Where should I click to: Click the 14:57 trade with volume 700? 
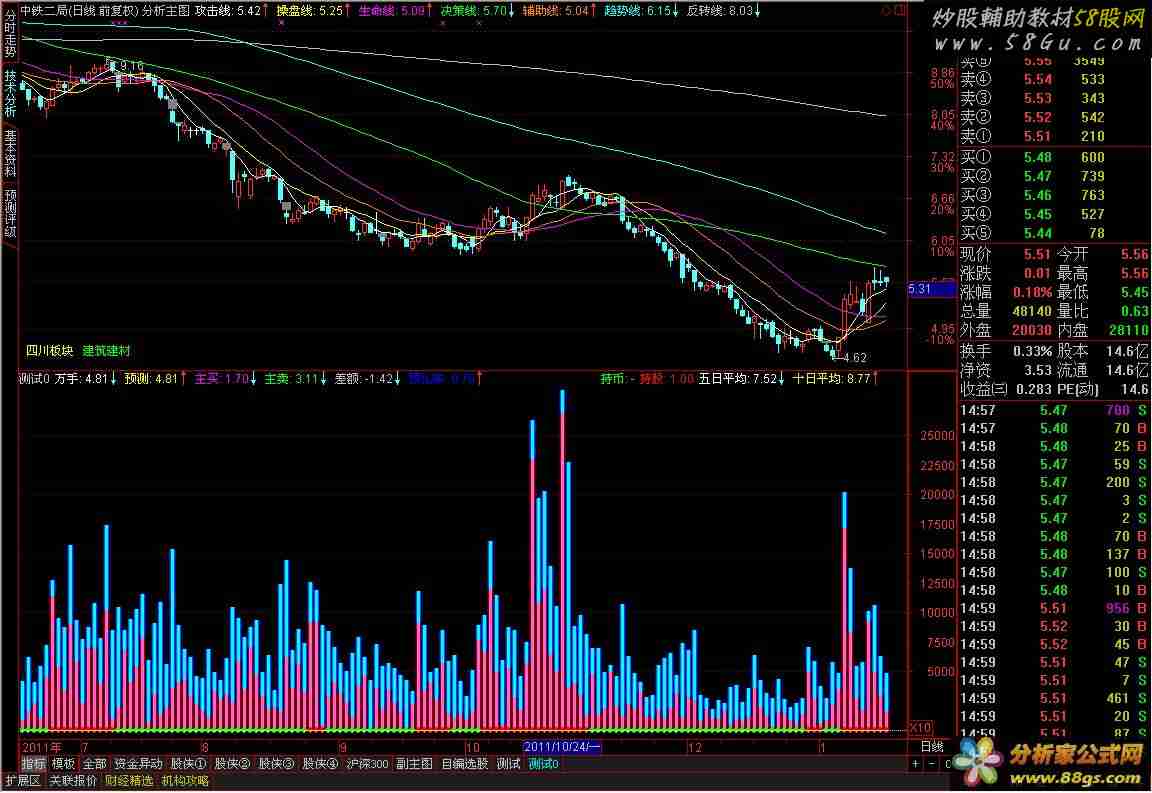tap(1054, 410)
